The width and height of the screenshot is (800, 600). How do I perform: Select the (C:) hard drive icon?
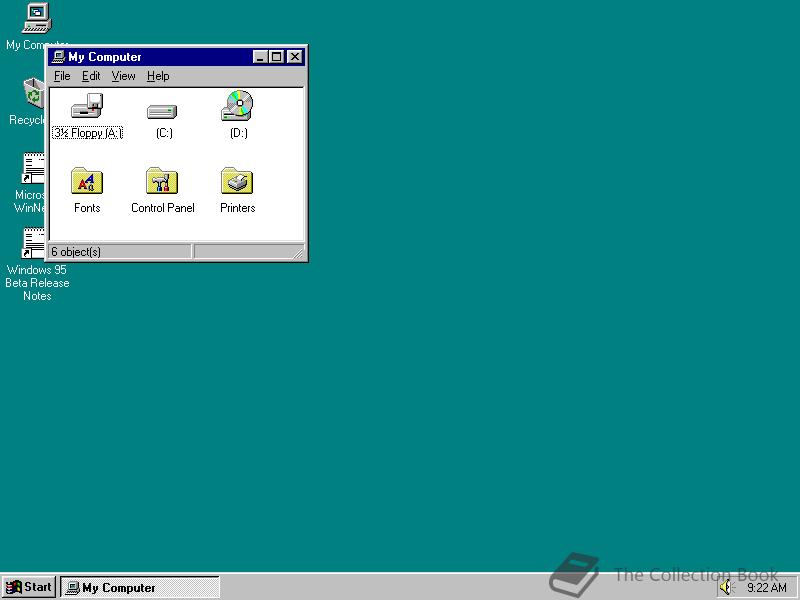click(162, 111)
